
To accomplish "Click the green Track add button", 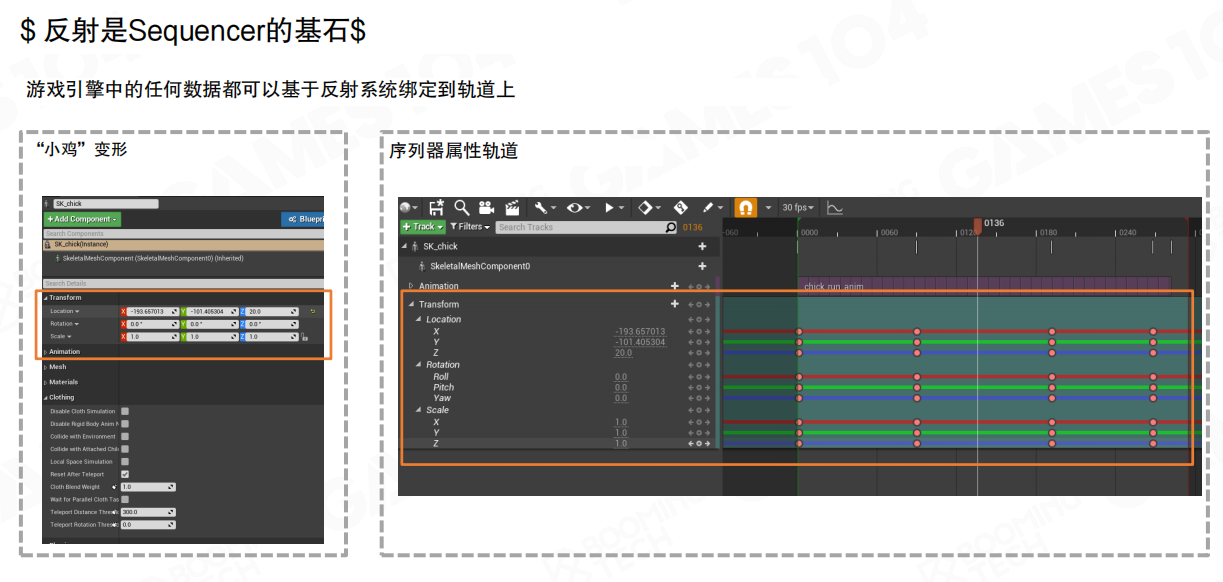I will point(422,227).
